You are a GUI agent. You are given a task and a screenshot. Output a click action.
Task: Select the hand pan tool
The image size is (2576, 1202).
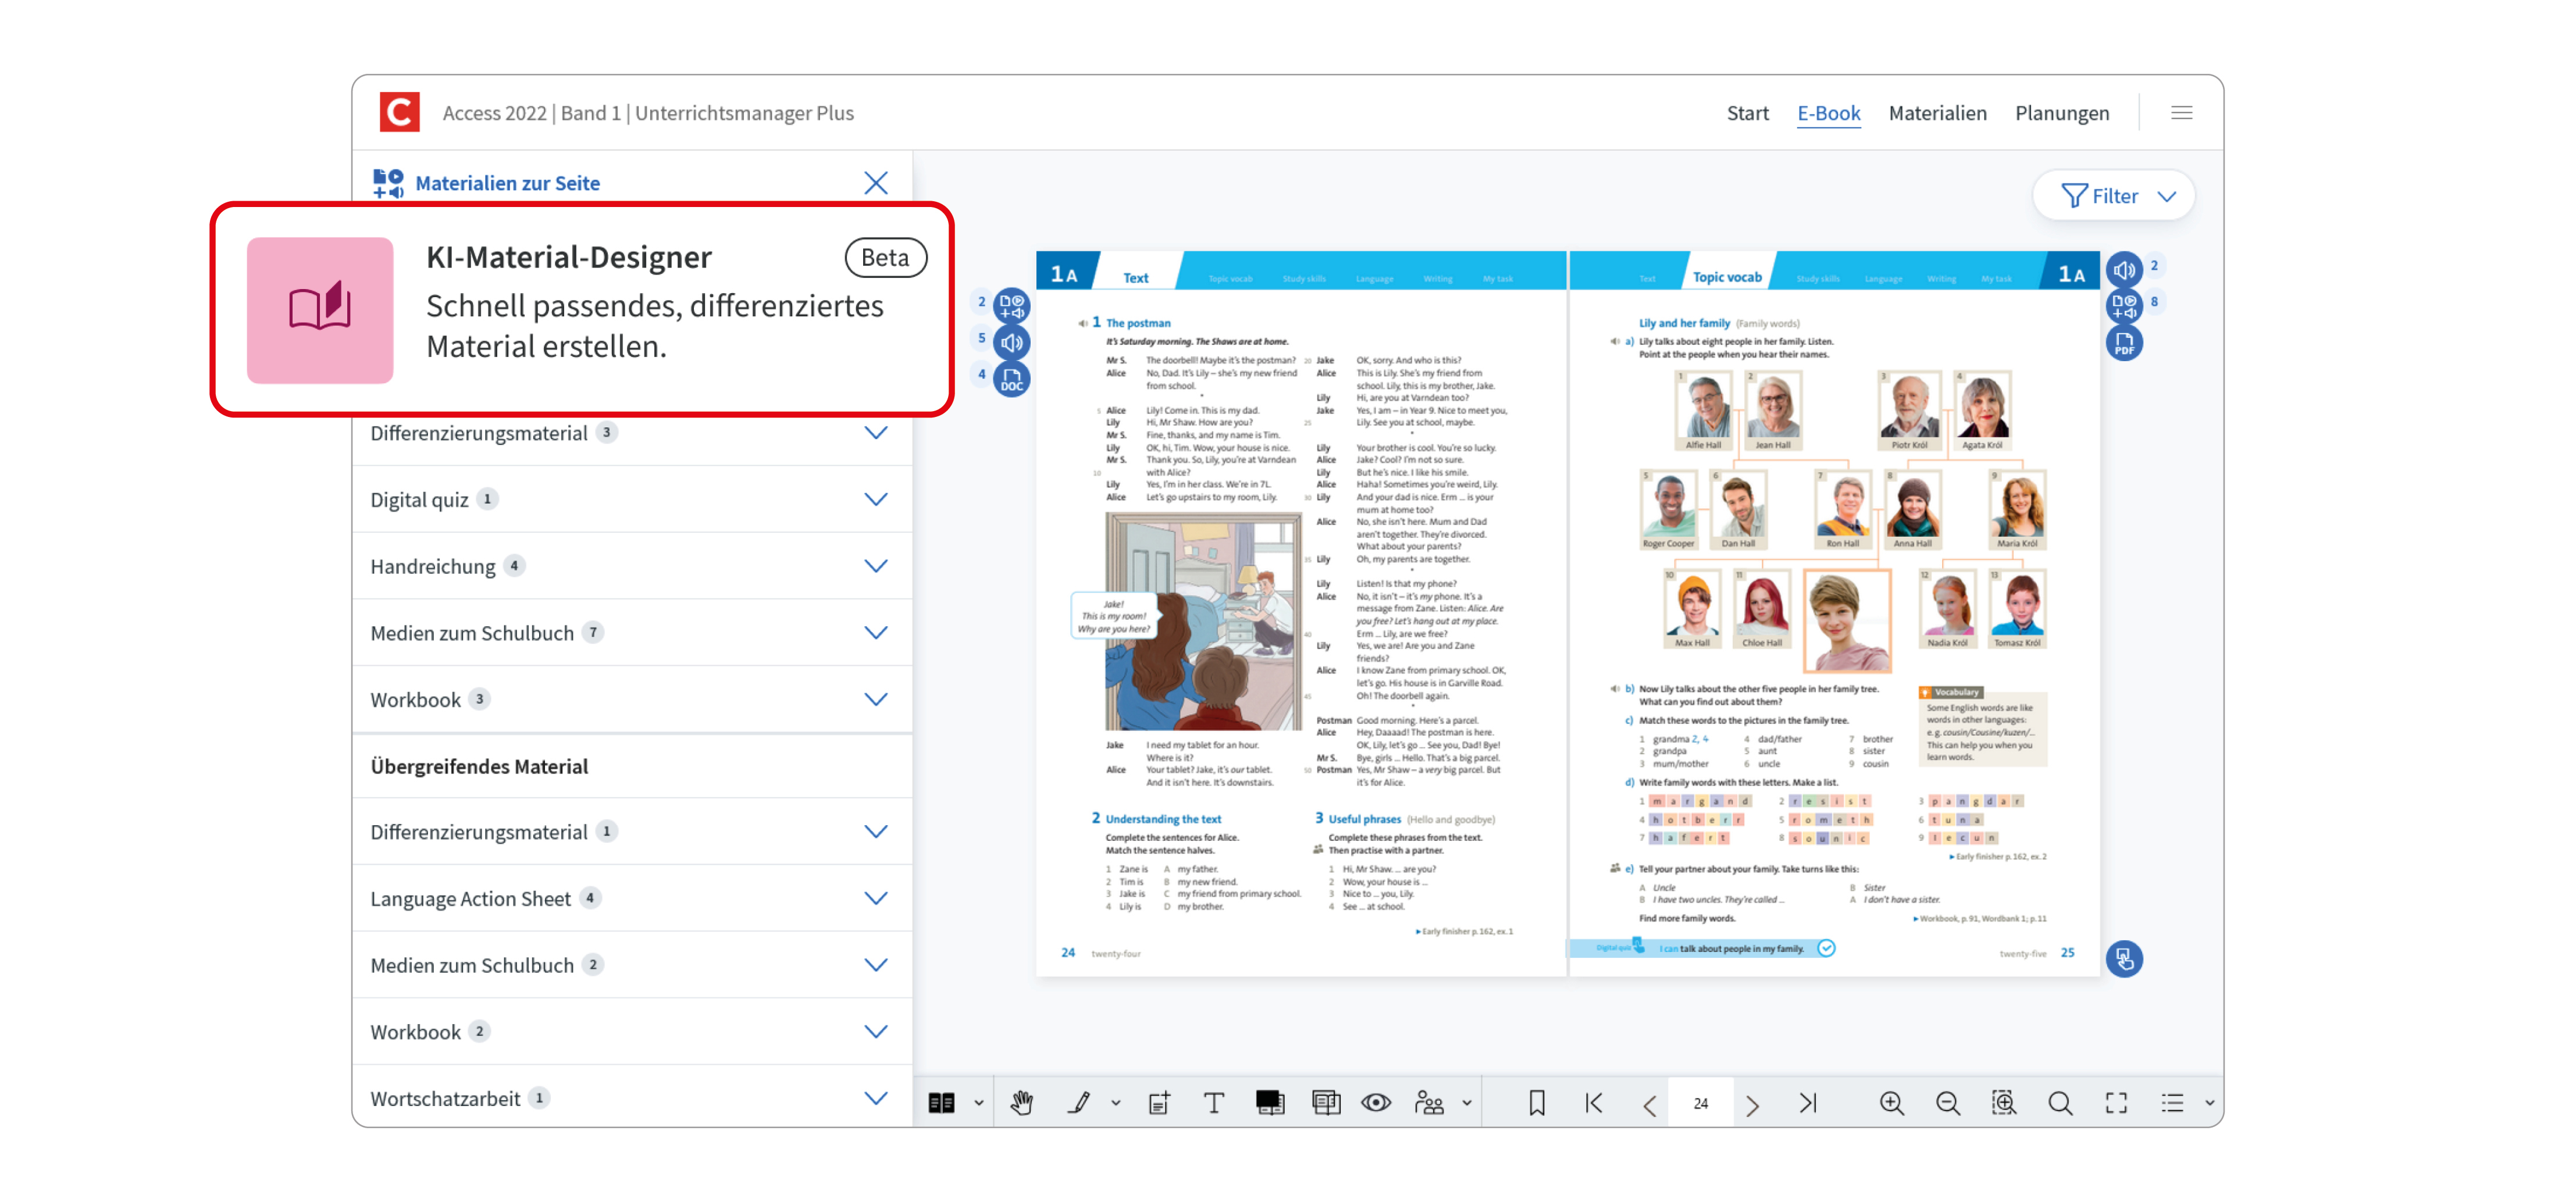point(1022,1102)
